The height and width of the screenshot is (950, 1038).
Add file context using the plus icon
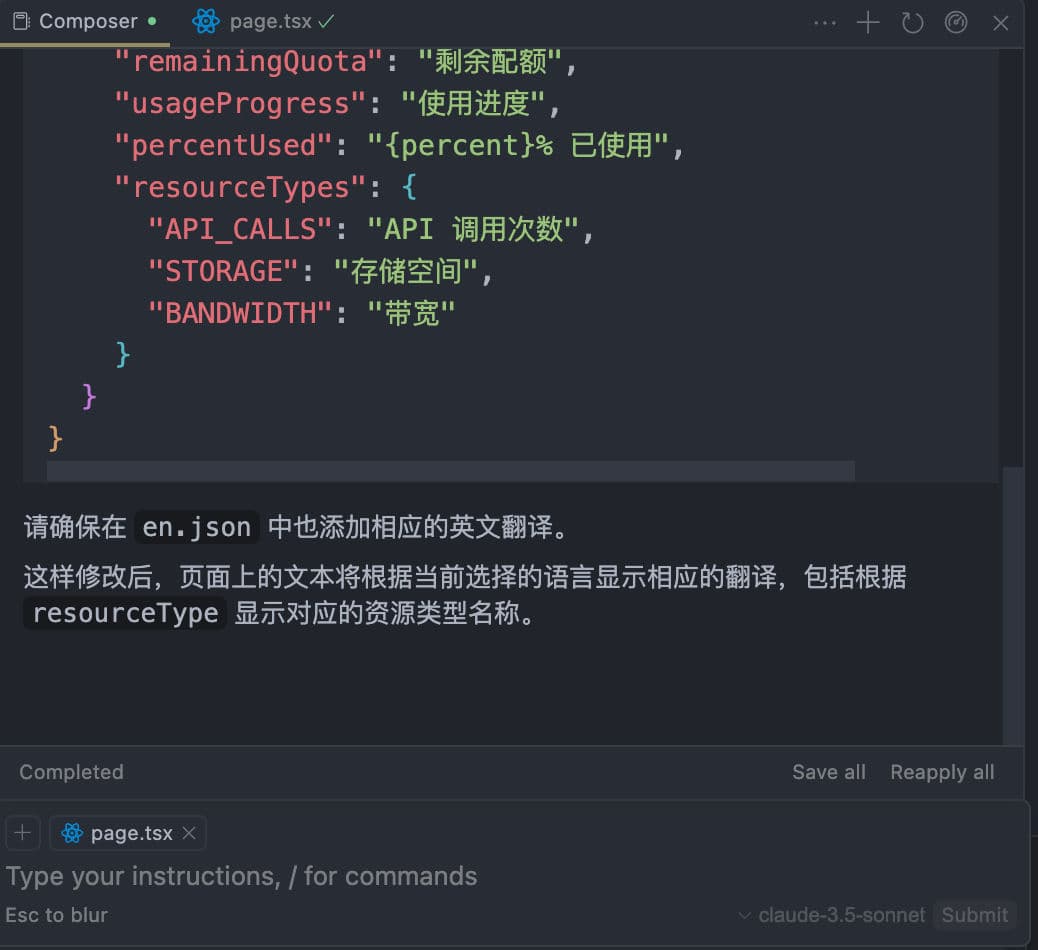click(22, 832)
